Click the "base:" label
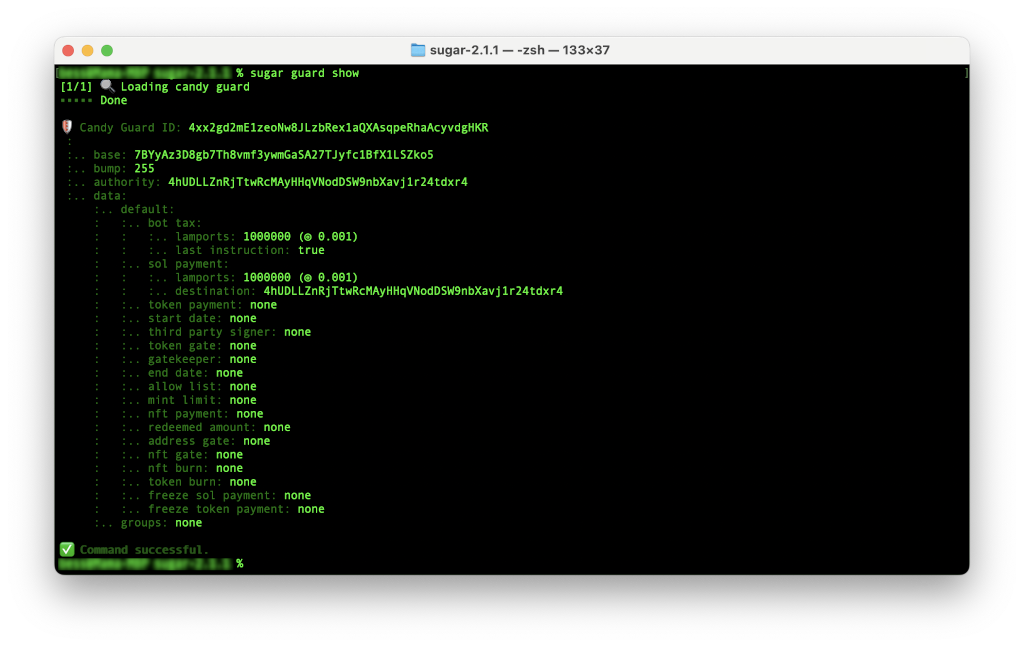The height and width of the screenshot is (647, 1024). pos(110,155)
